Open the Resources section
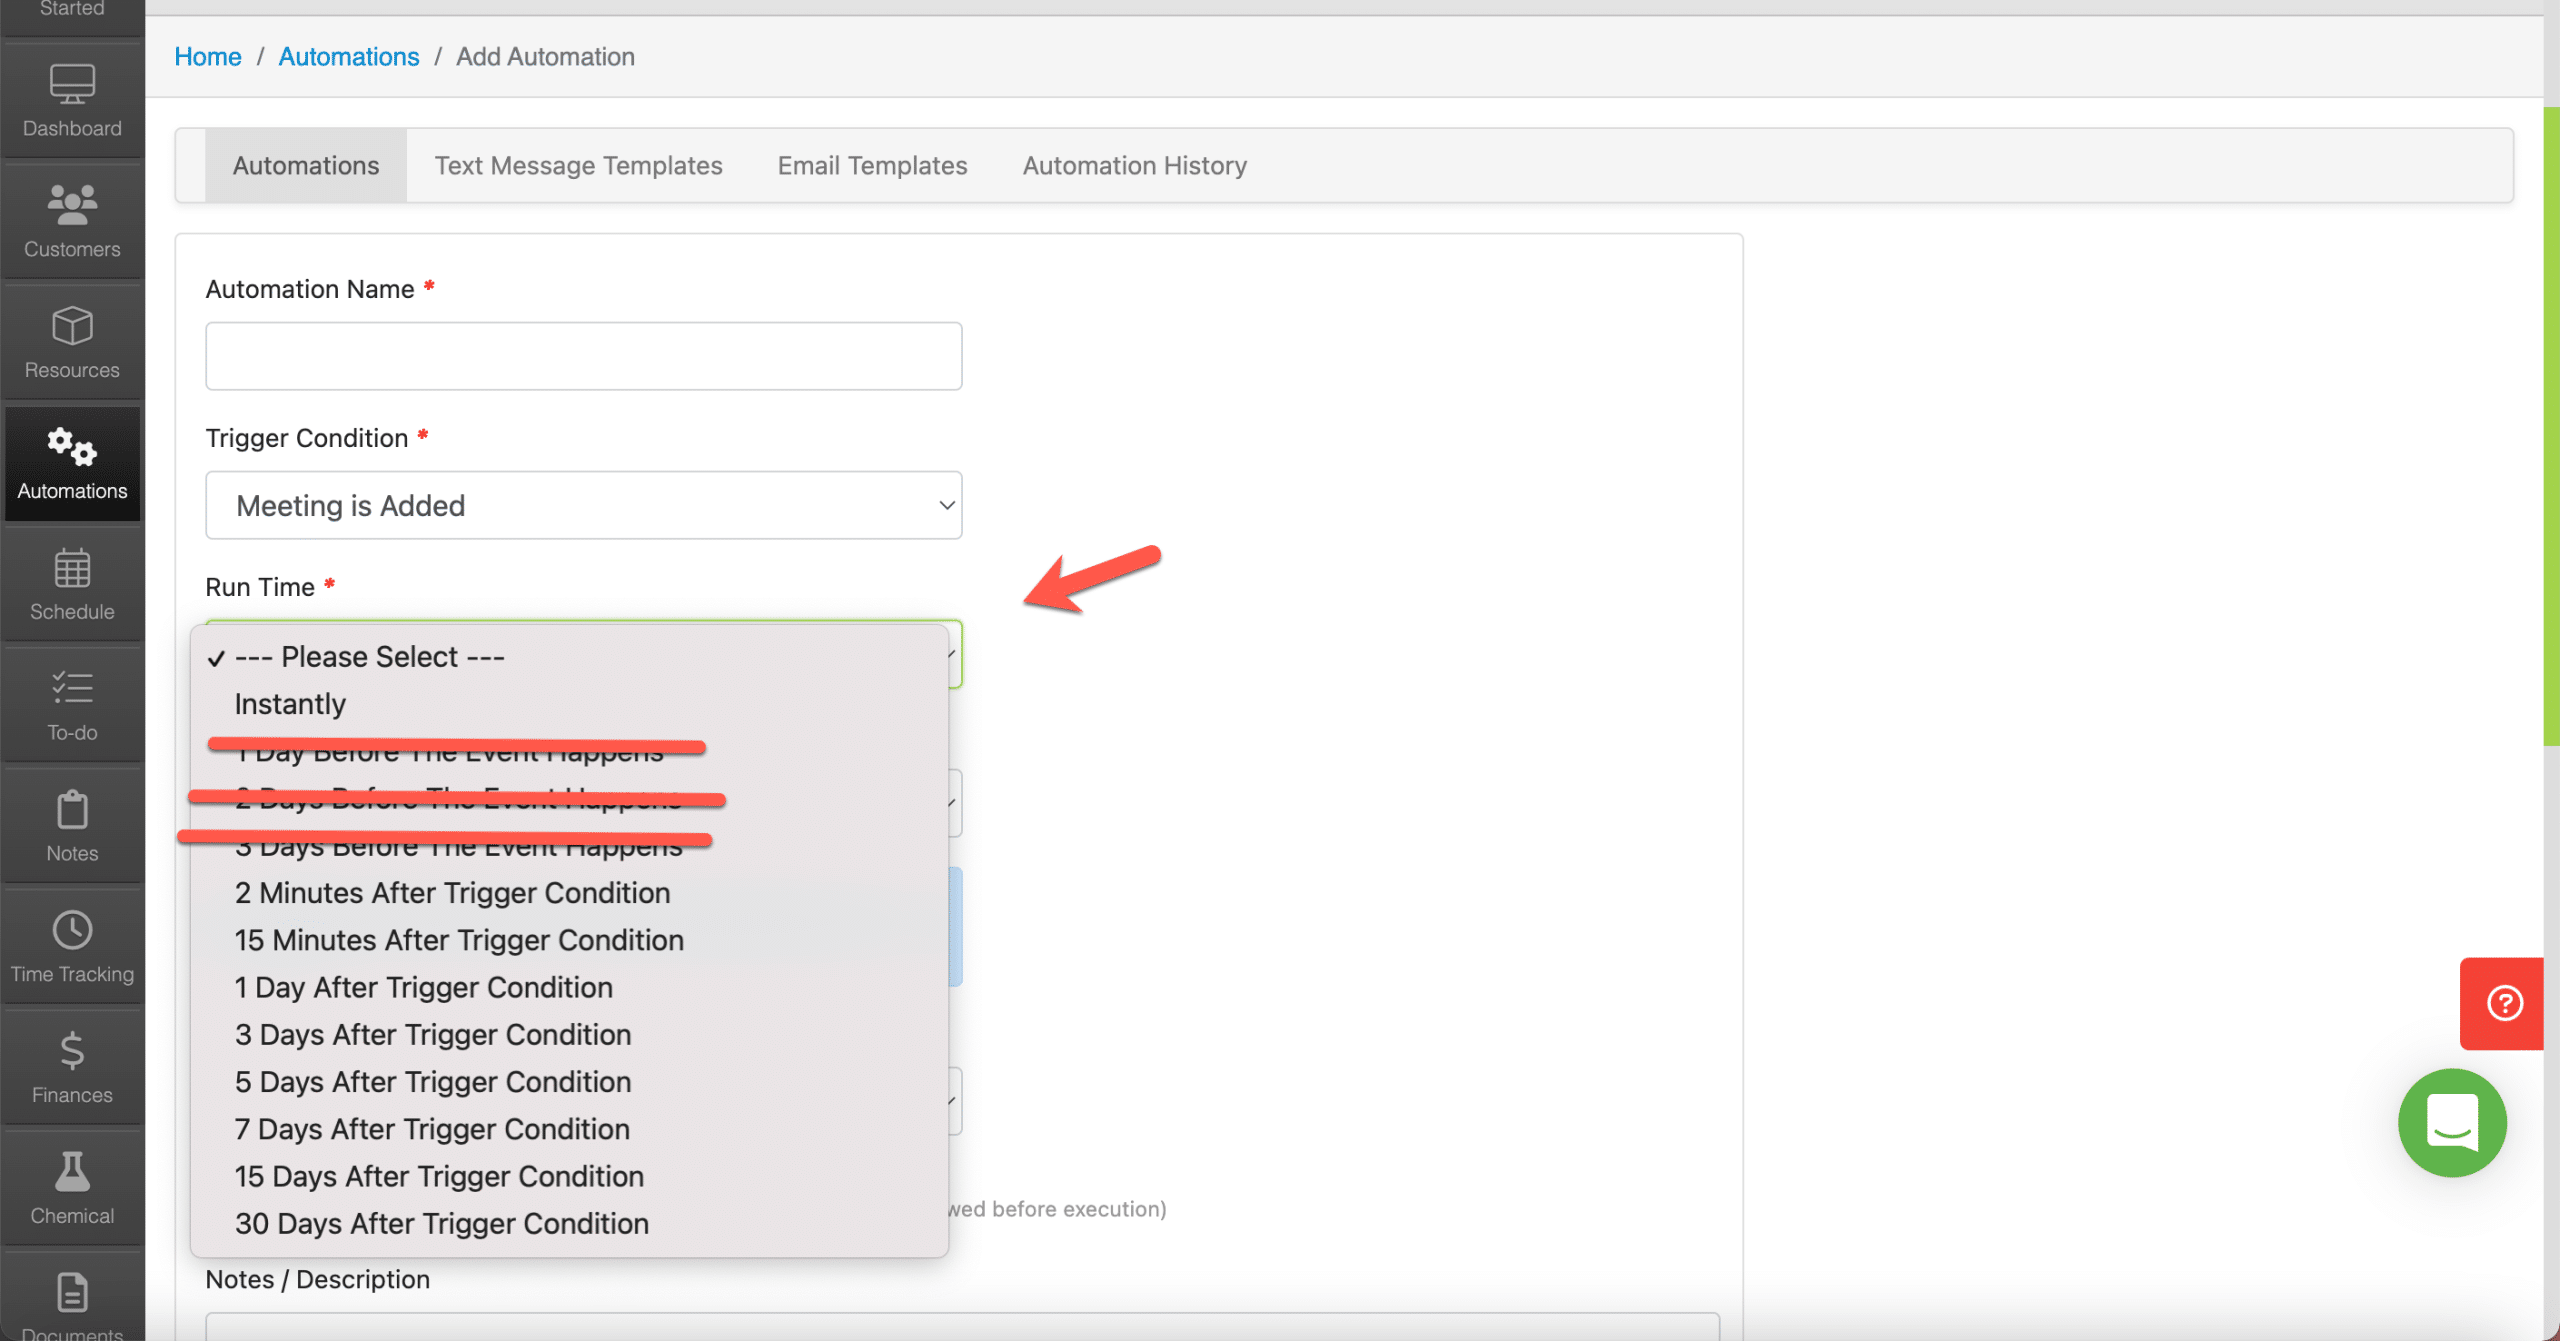The image size is (2560, 1341). pyautogui.click(x=71, y=342)
